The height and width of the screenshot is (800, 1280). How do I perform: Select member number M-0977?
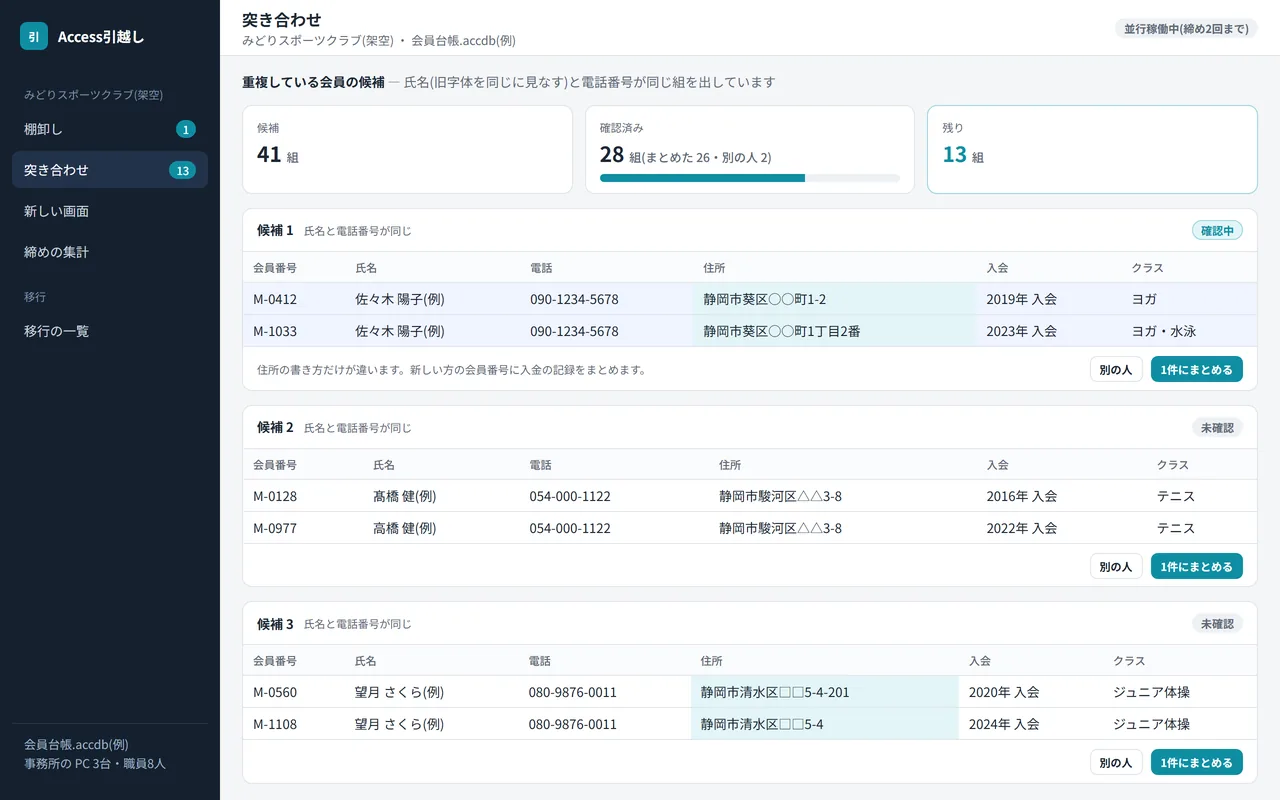(275, 528)
